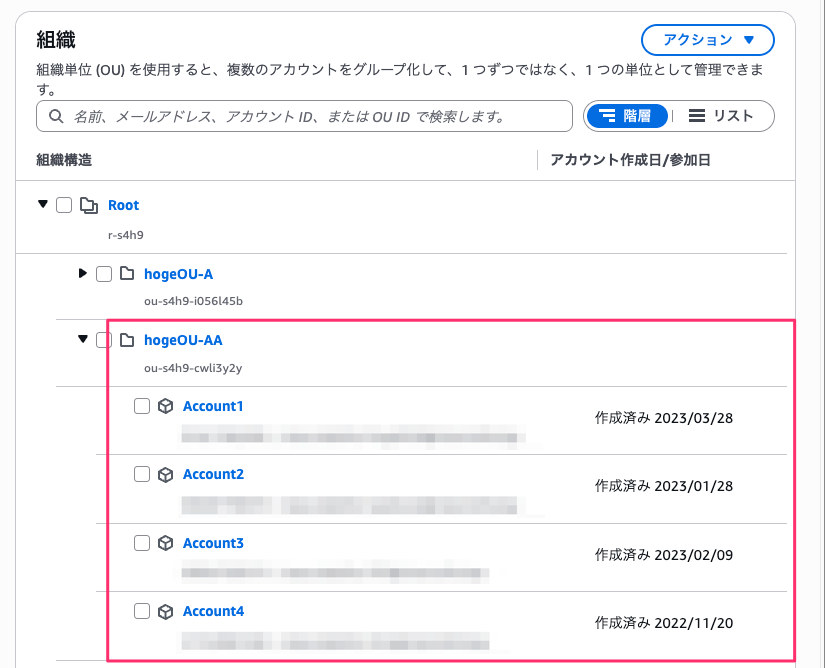Open the アクション dropdown menu

706,40
